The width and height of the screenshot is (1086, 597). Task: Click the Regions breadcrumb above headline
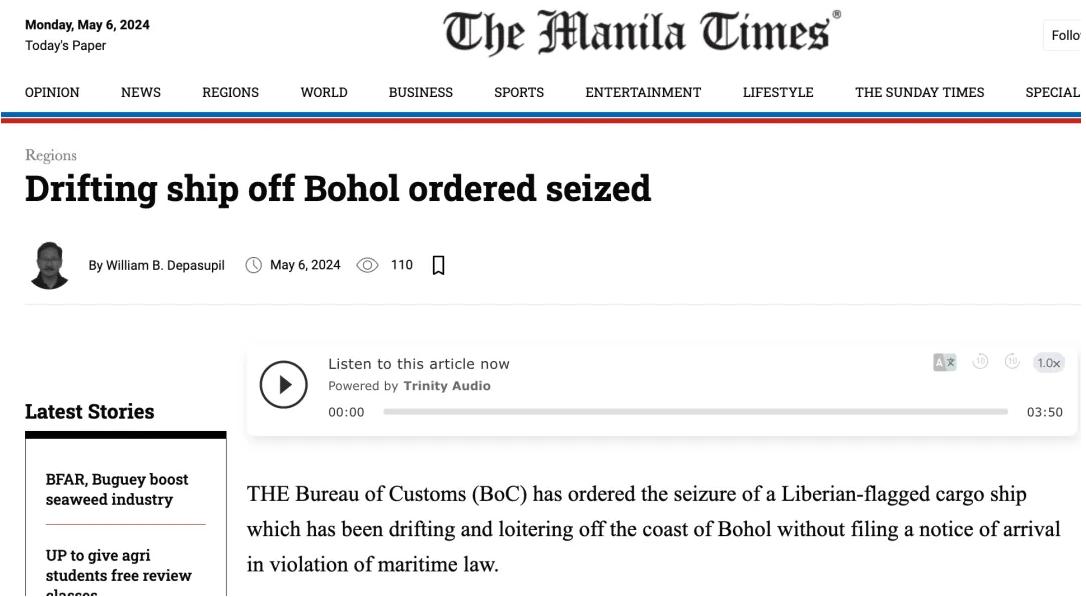coord(51,155)
